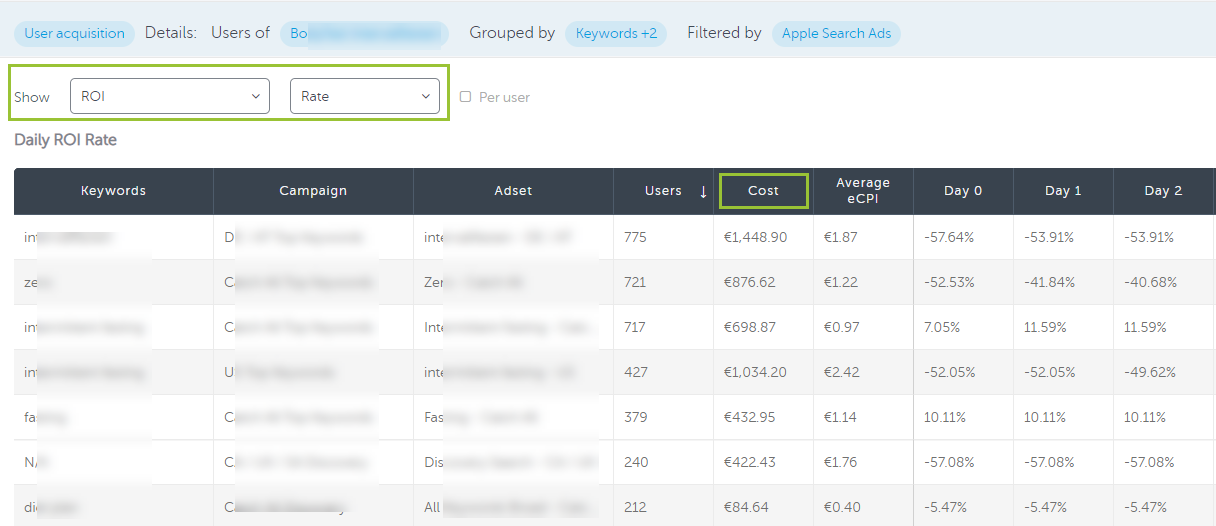Click the Campaign column header
This screenshot has height=526, width=1216.
[x=313, y=191]
